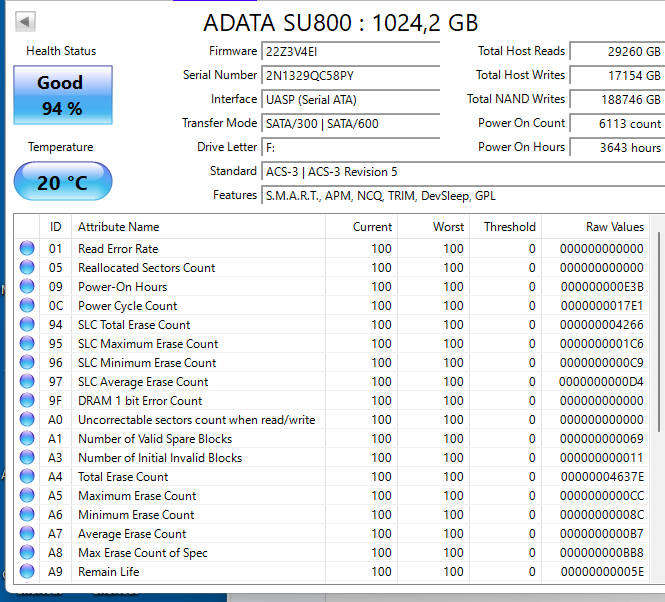Click raw value 0000004637E
This screenshot has height=602, width=665.
[602, 477]
